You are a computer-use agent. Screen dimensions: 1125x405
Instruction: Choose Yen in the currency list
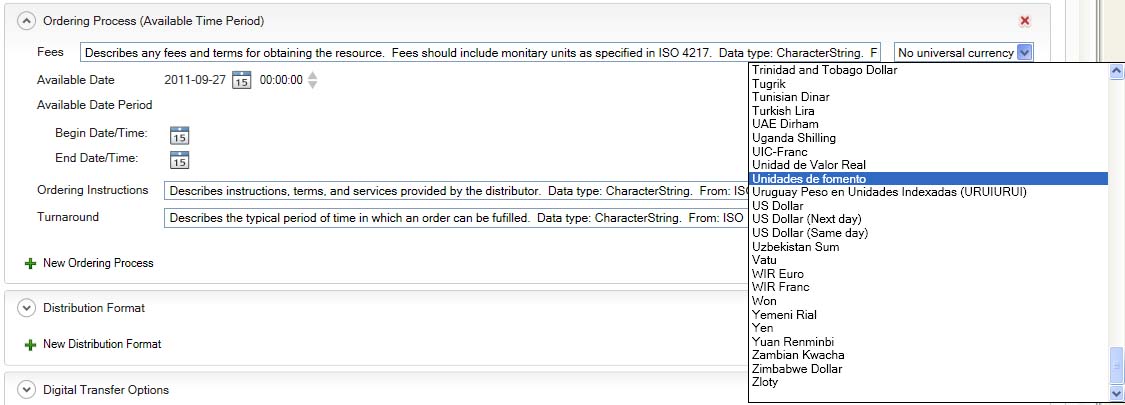(x=762, y=328)
